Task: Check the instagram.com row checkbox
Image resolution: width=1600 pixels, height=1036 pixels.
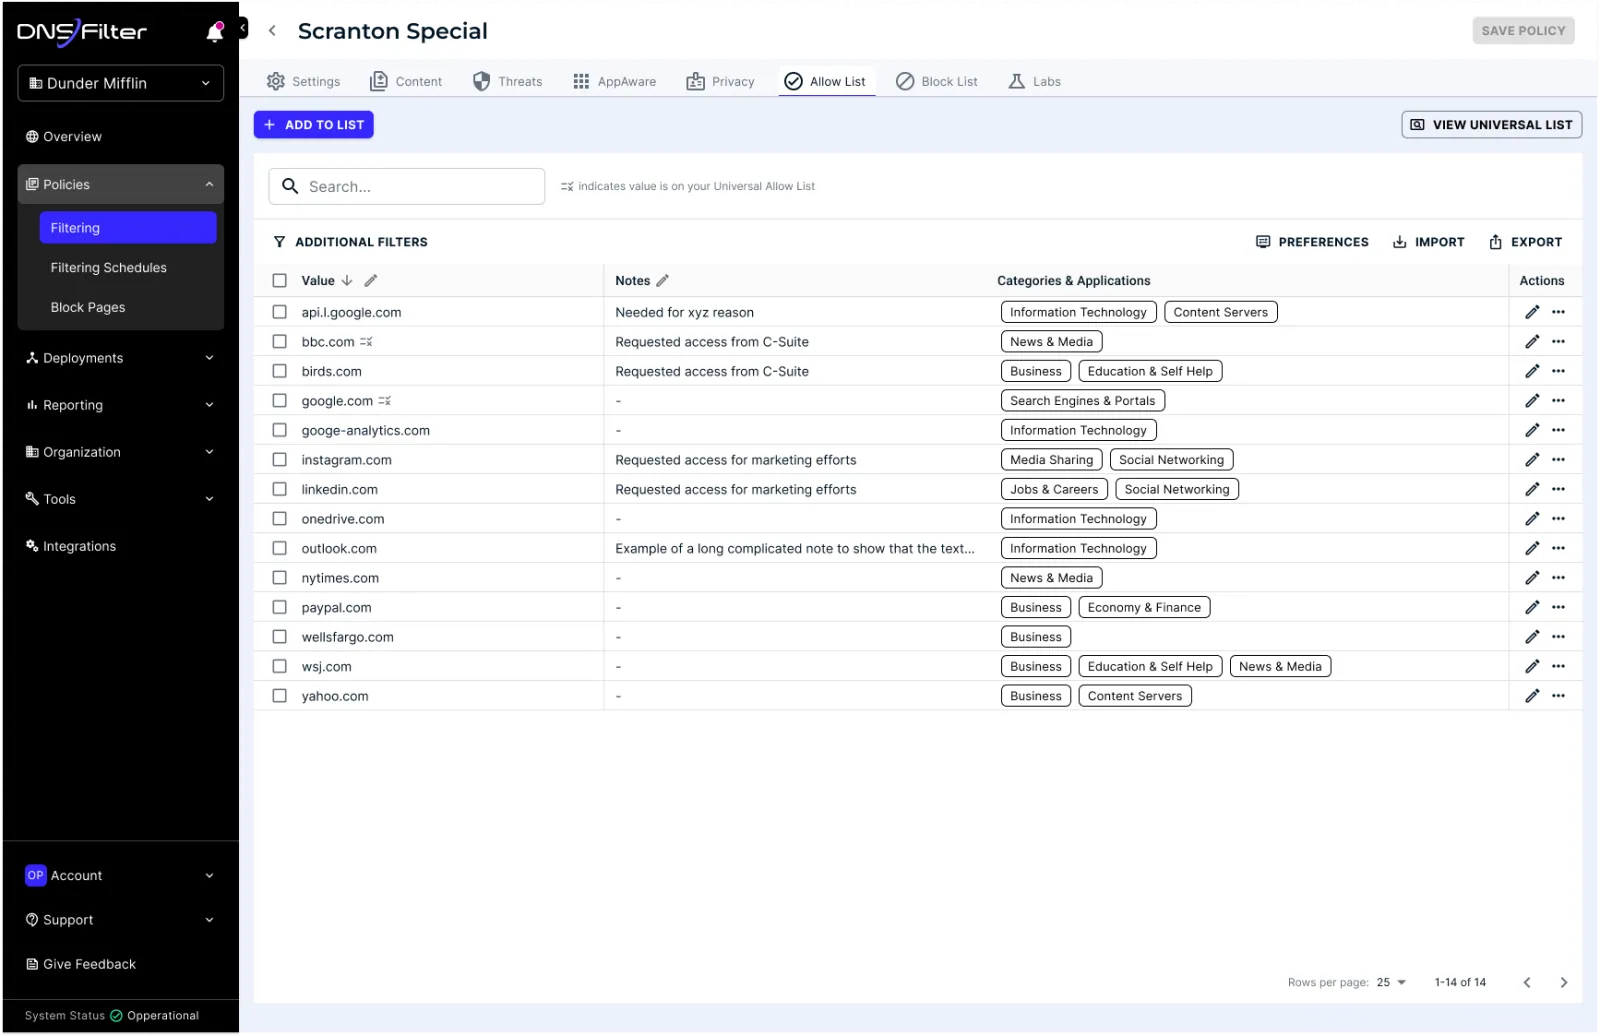Action: coord(279,460)
